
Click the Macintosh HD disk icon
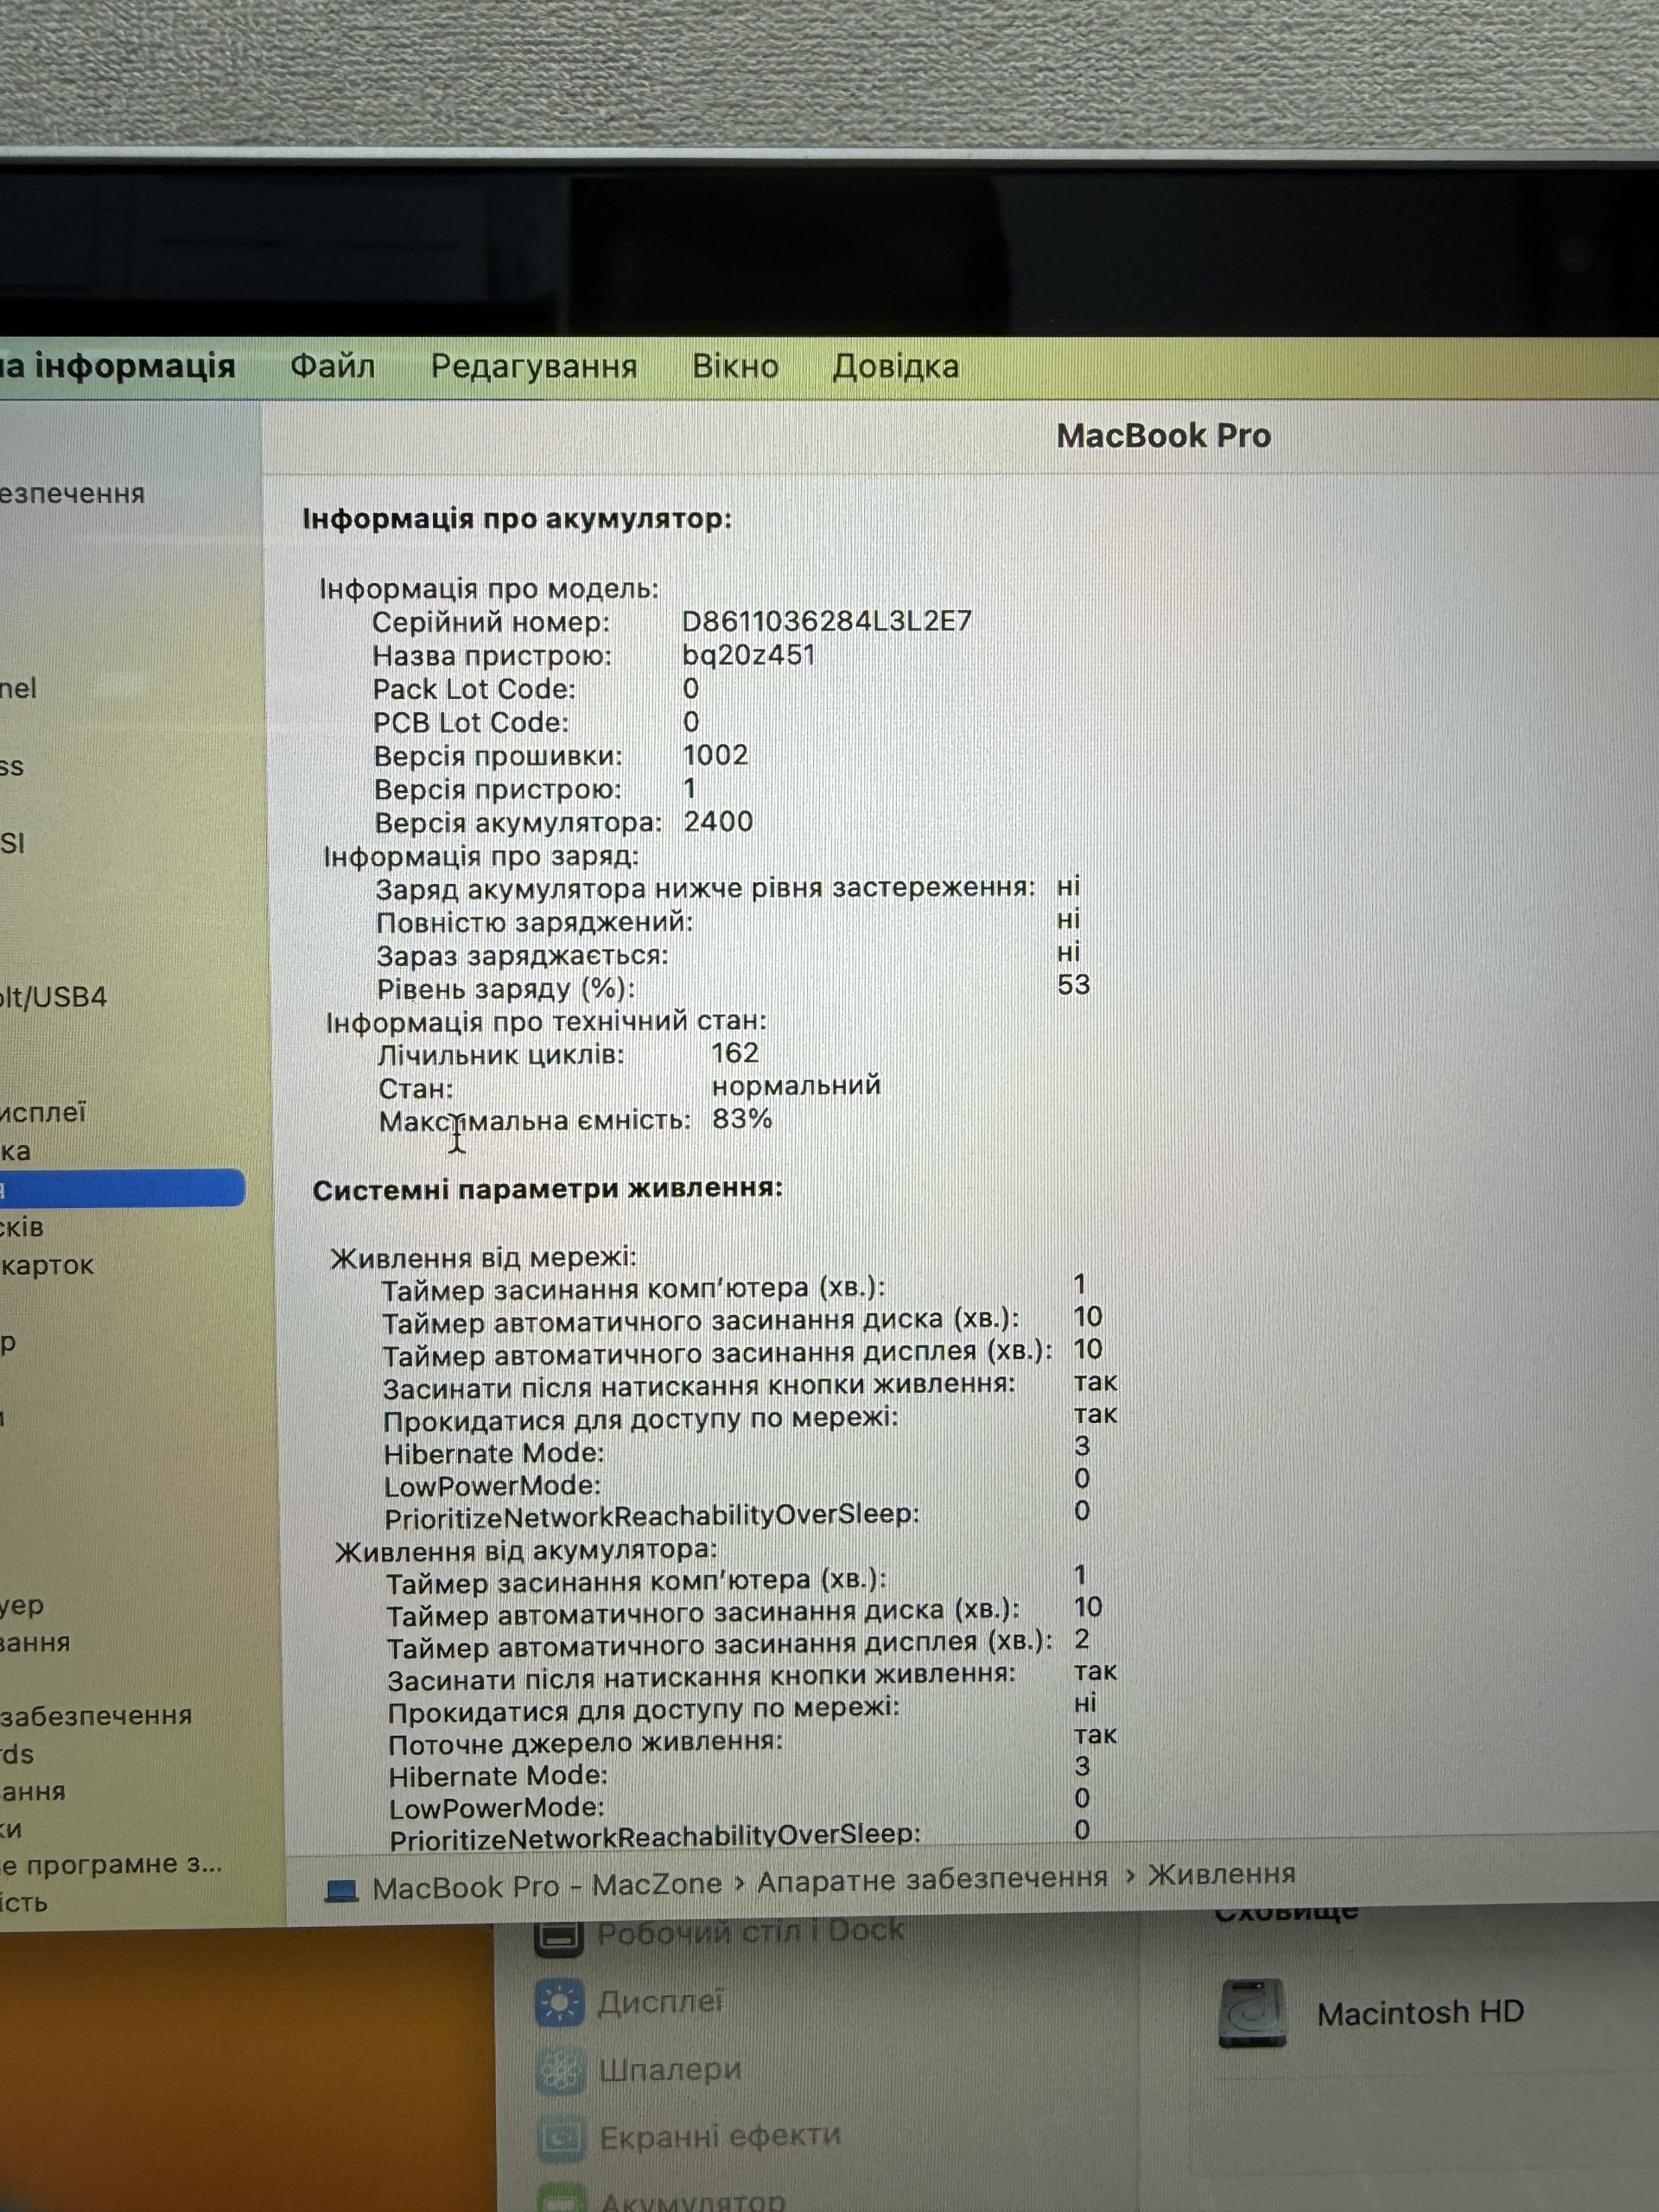coord(1252,2013)
